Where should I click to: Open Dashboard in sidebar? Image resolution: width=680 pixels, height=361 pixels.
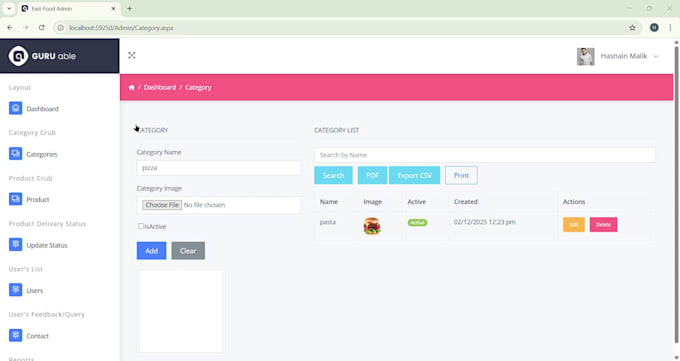click(42, 109)
